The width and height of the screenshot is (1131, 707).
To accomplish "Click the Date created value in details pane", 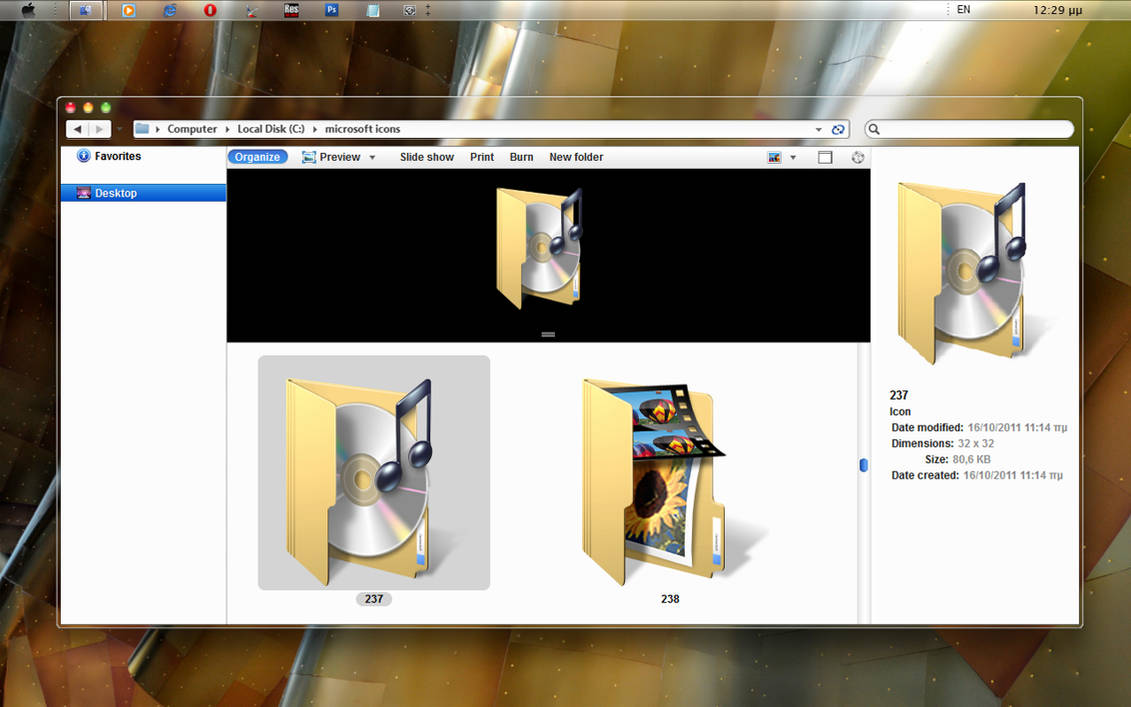I will [x=1013, y=475].
